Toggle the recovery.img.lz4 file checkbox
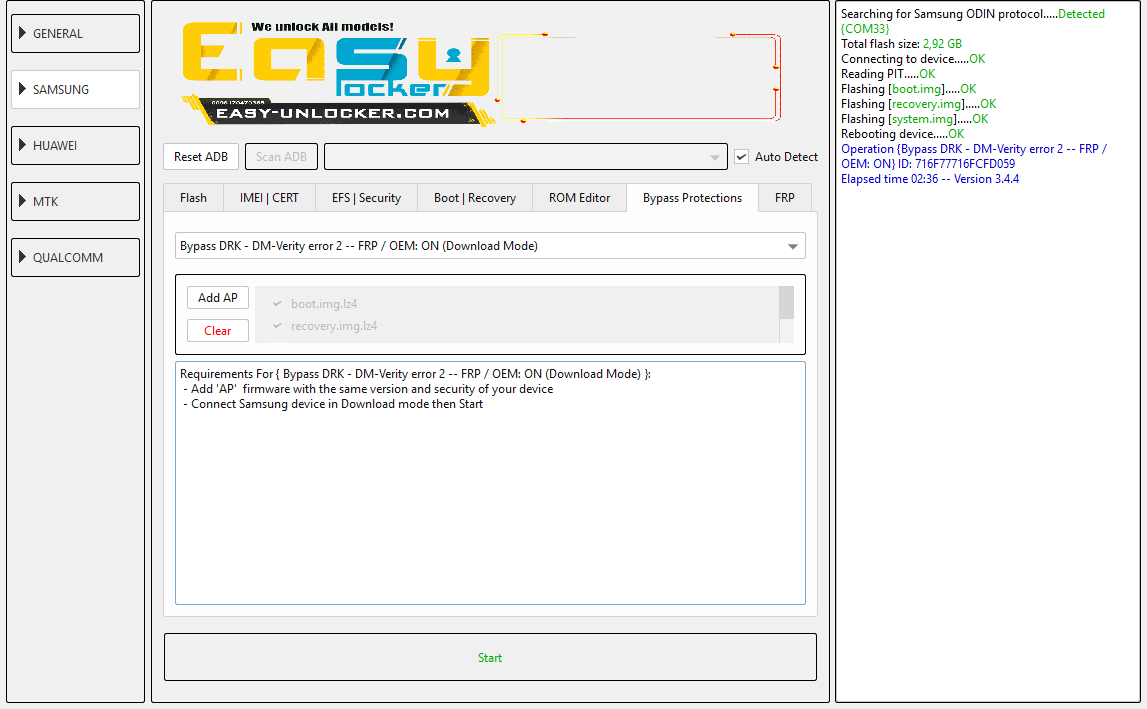 click(x=278, y=326)
